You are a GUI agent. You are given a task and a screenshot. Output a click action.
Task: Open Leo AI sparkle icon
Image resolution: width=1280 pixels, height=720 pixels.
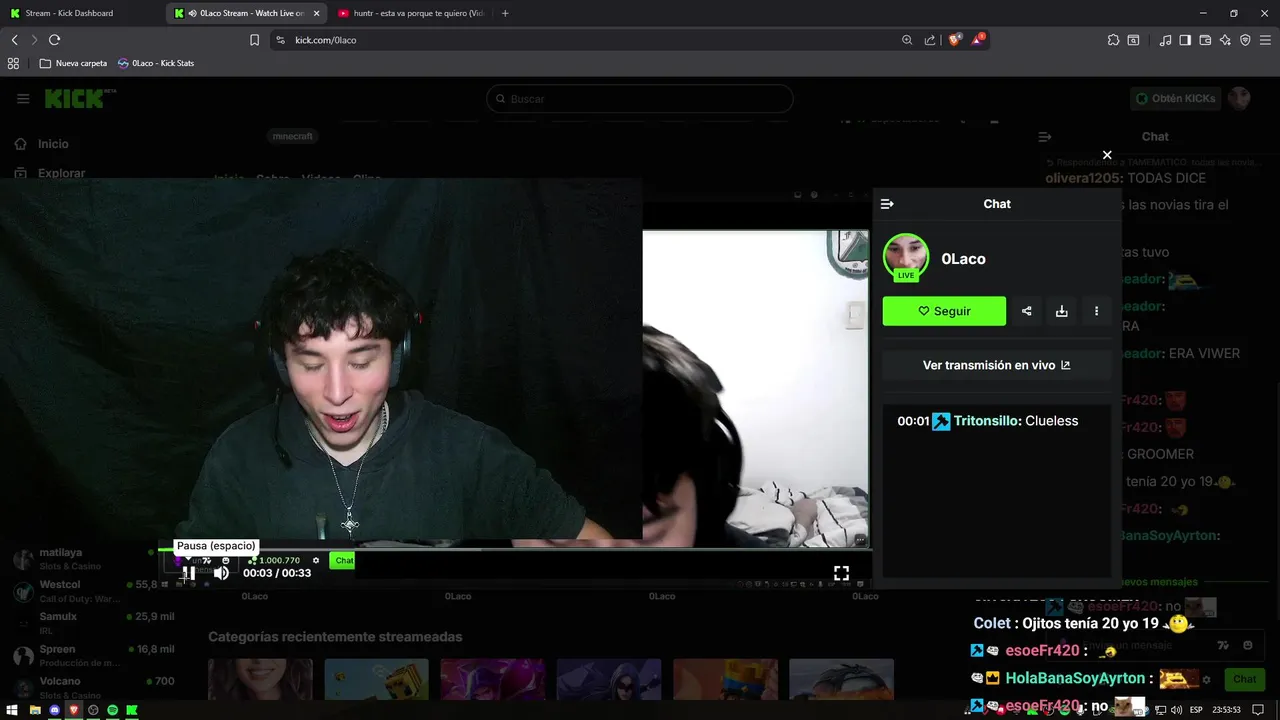click(x=1225, y=40)
